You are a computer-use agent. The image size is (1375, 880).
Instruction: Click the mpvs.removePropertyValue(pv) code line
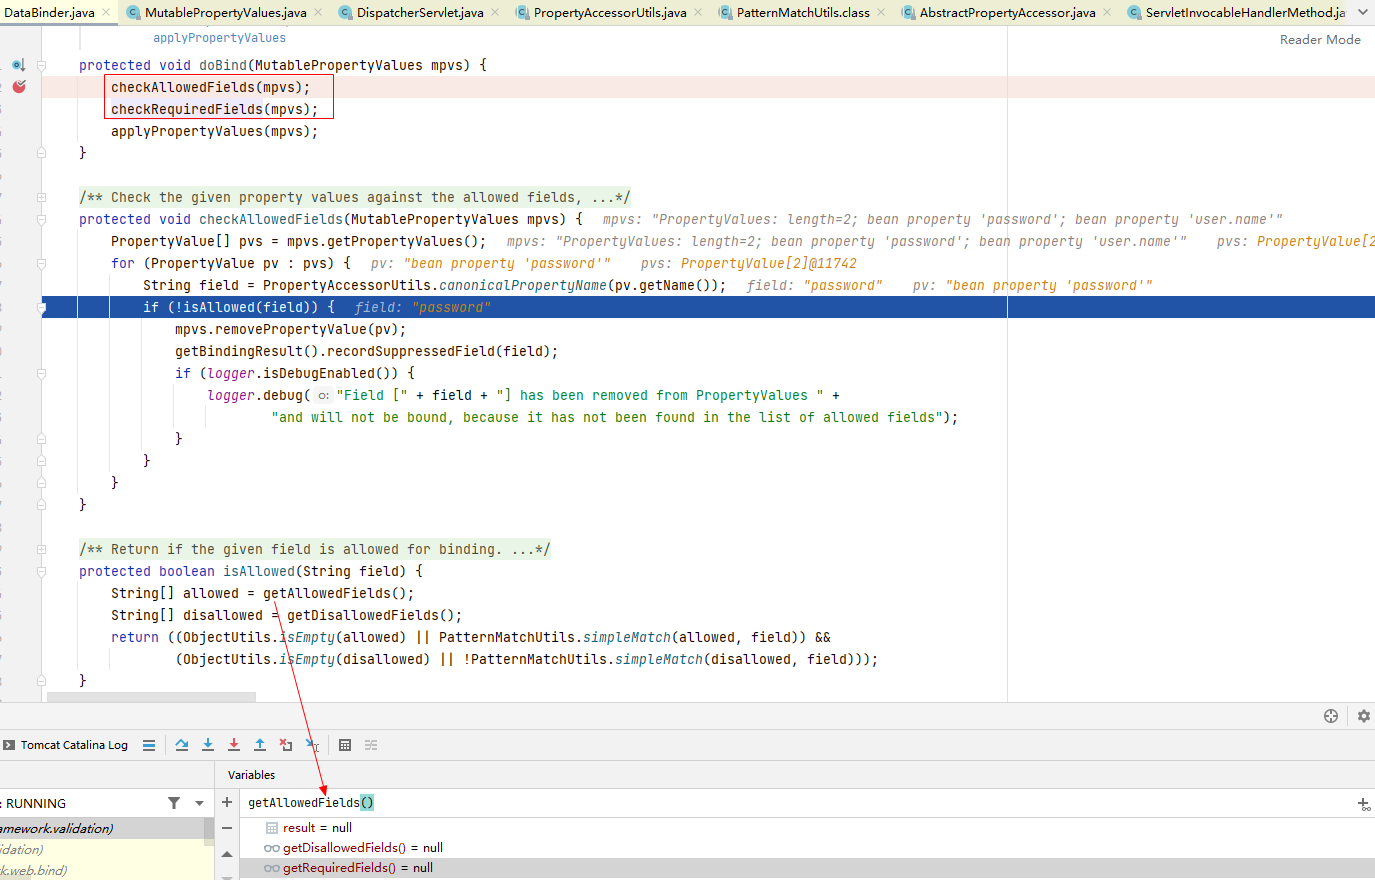tap(290, 329)
